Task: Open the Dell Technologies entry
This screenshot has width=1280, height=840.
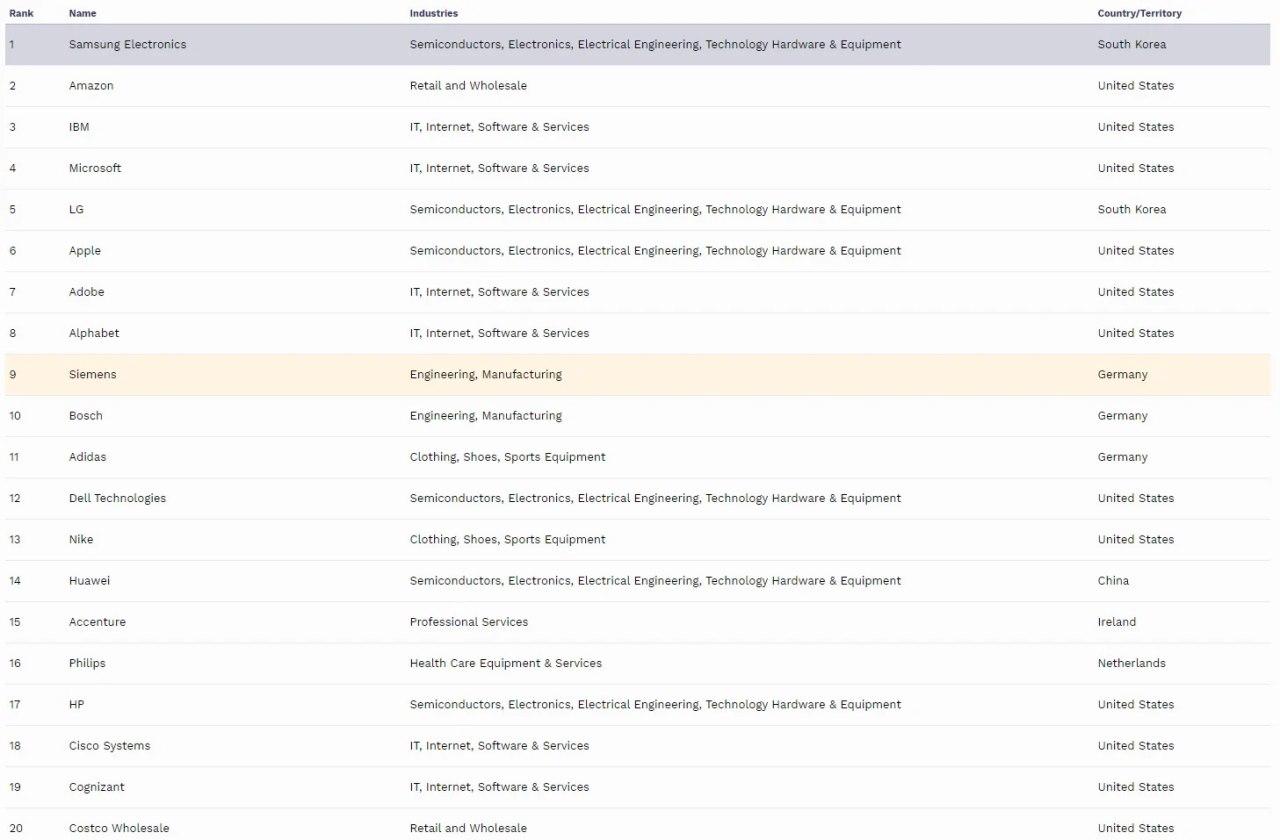Action: click(117, 498)
